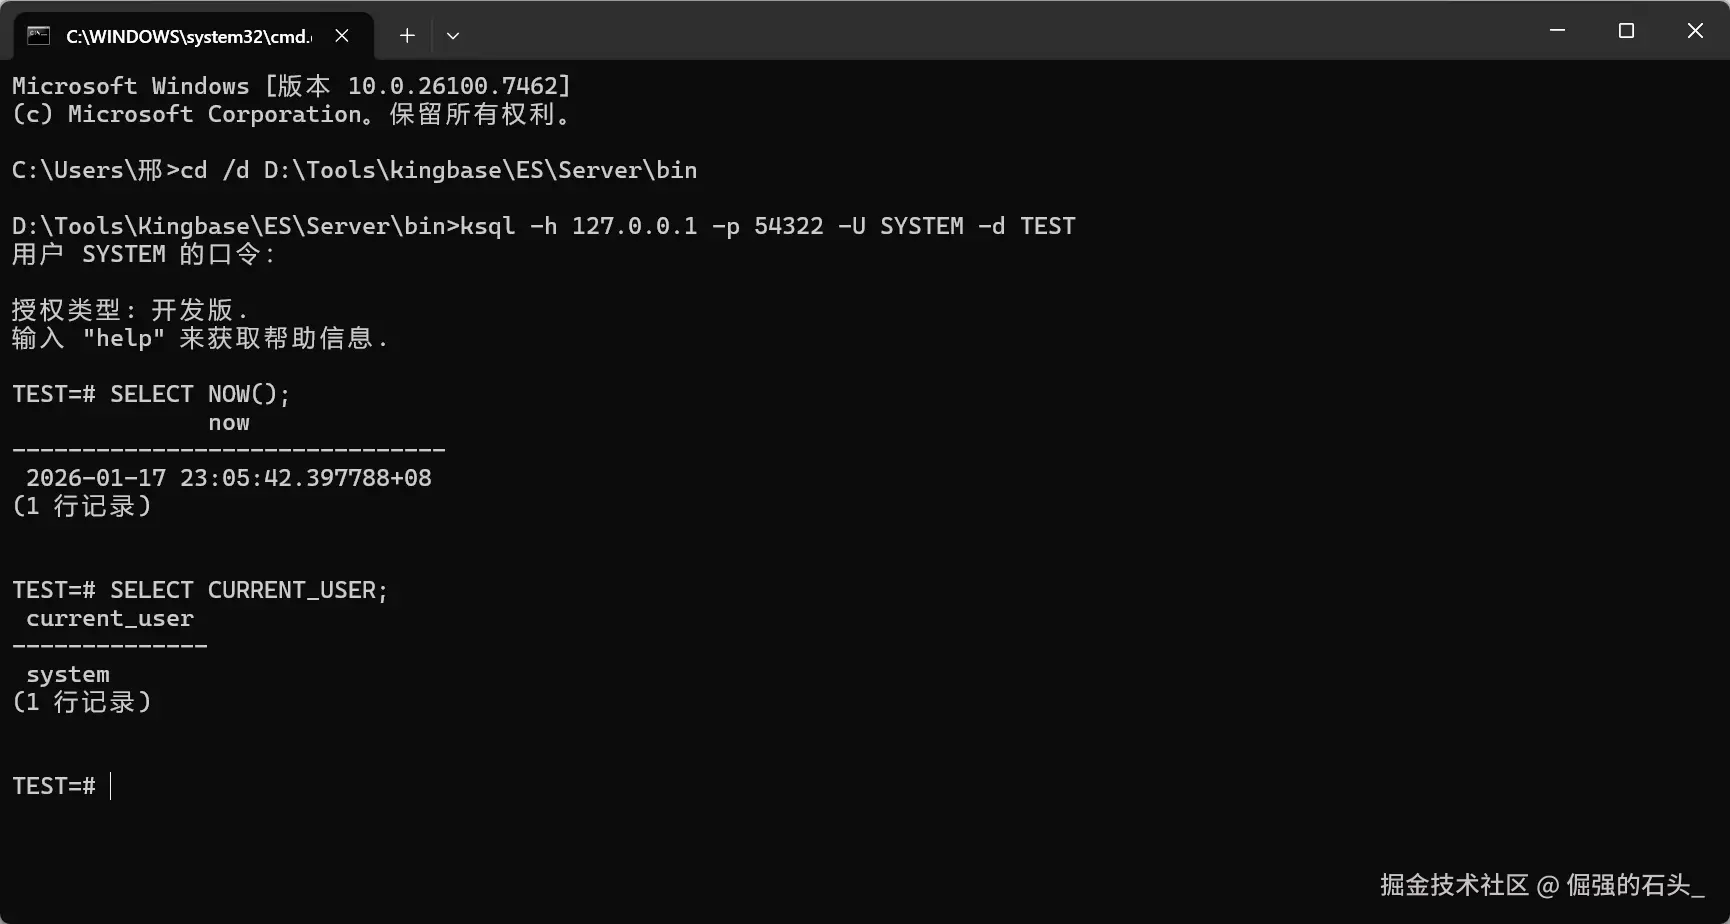This screenshot has width=1730, height=924.
Task: Click empty title bar area beside tabs
Action: (x=1000, y=32)
